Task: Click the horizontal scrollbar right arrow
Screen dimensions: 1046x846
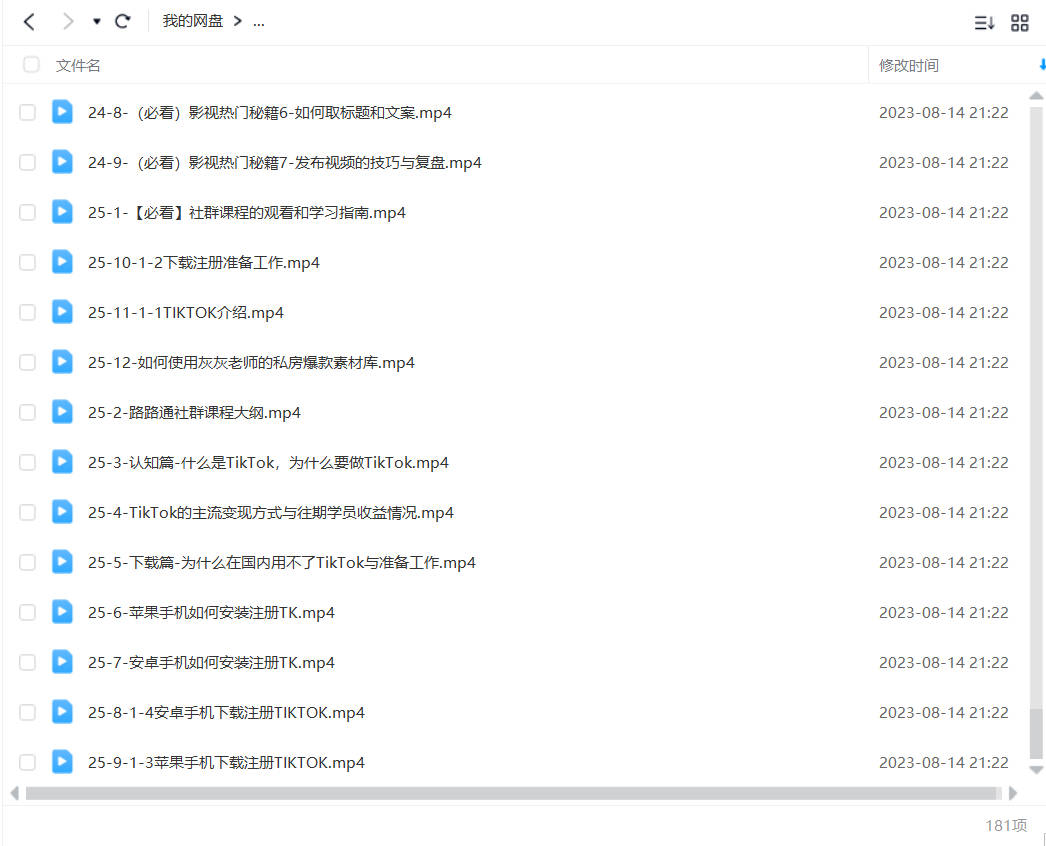Action: (1013, 793)
